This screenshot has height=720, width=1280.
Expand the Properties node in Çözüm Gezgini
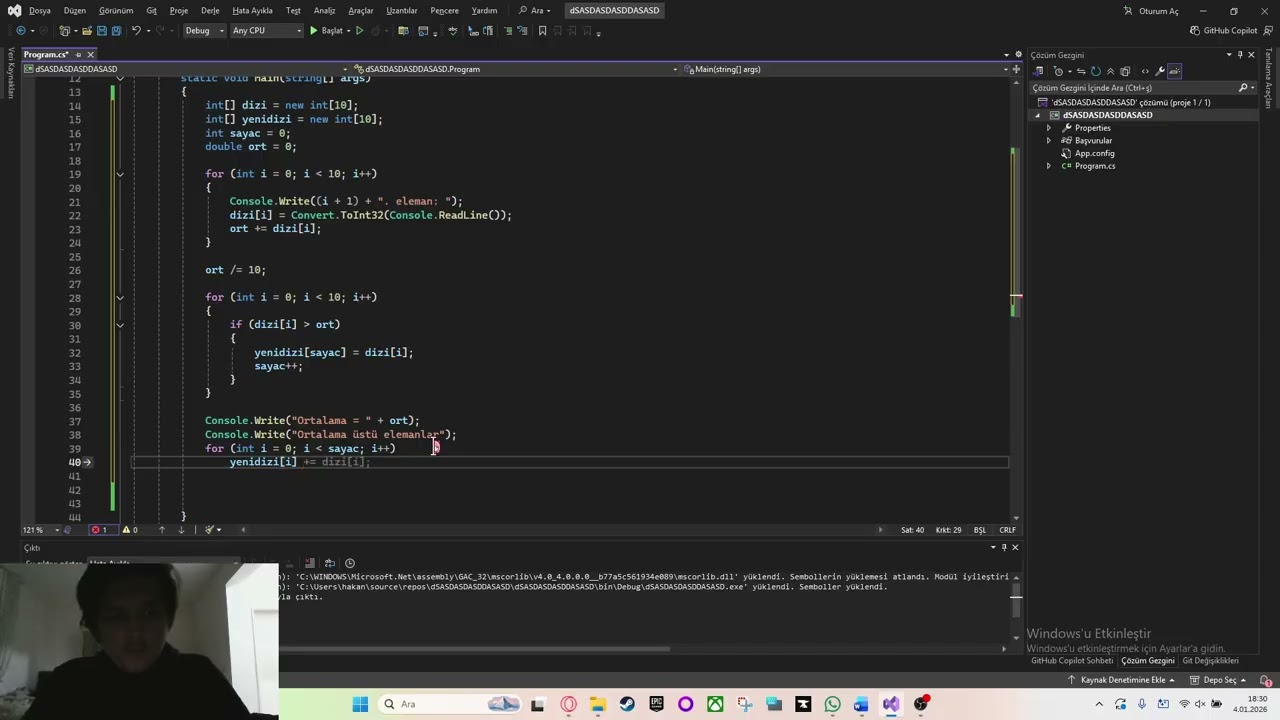(1049, 128)
